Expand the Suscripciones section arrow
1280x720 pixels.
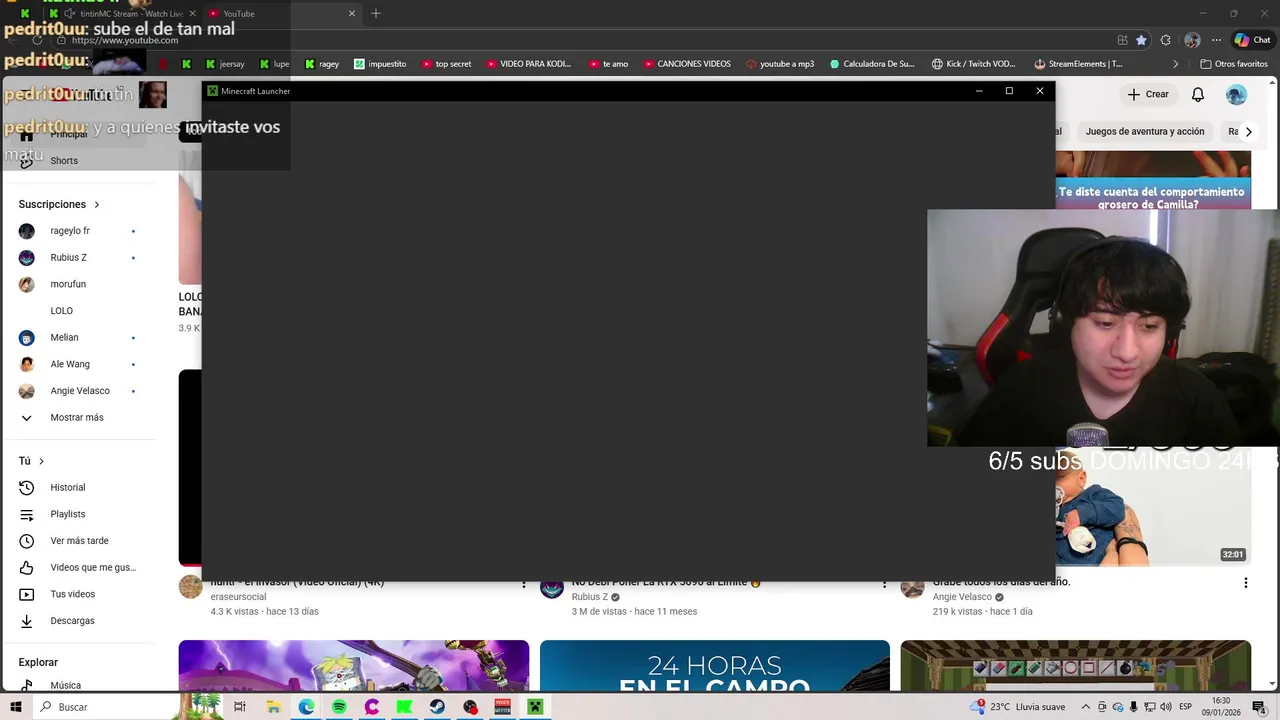point(97,204)
